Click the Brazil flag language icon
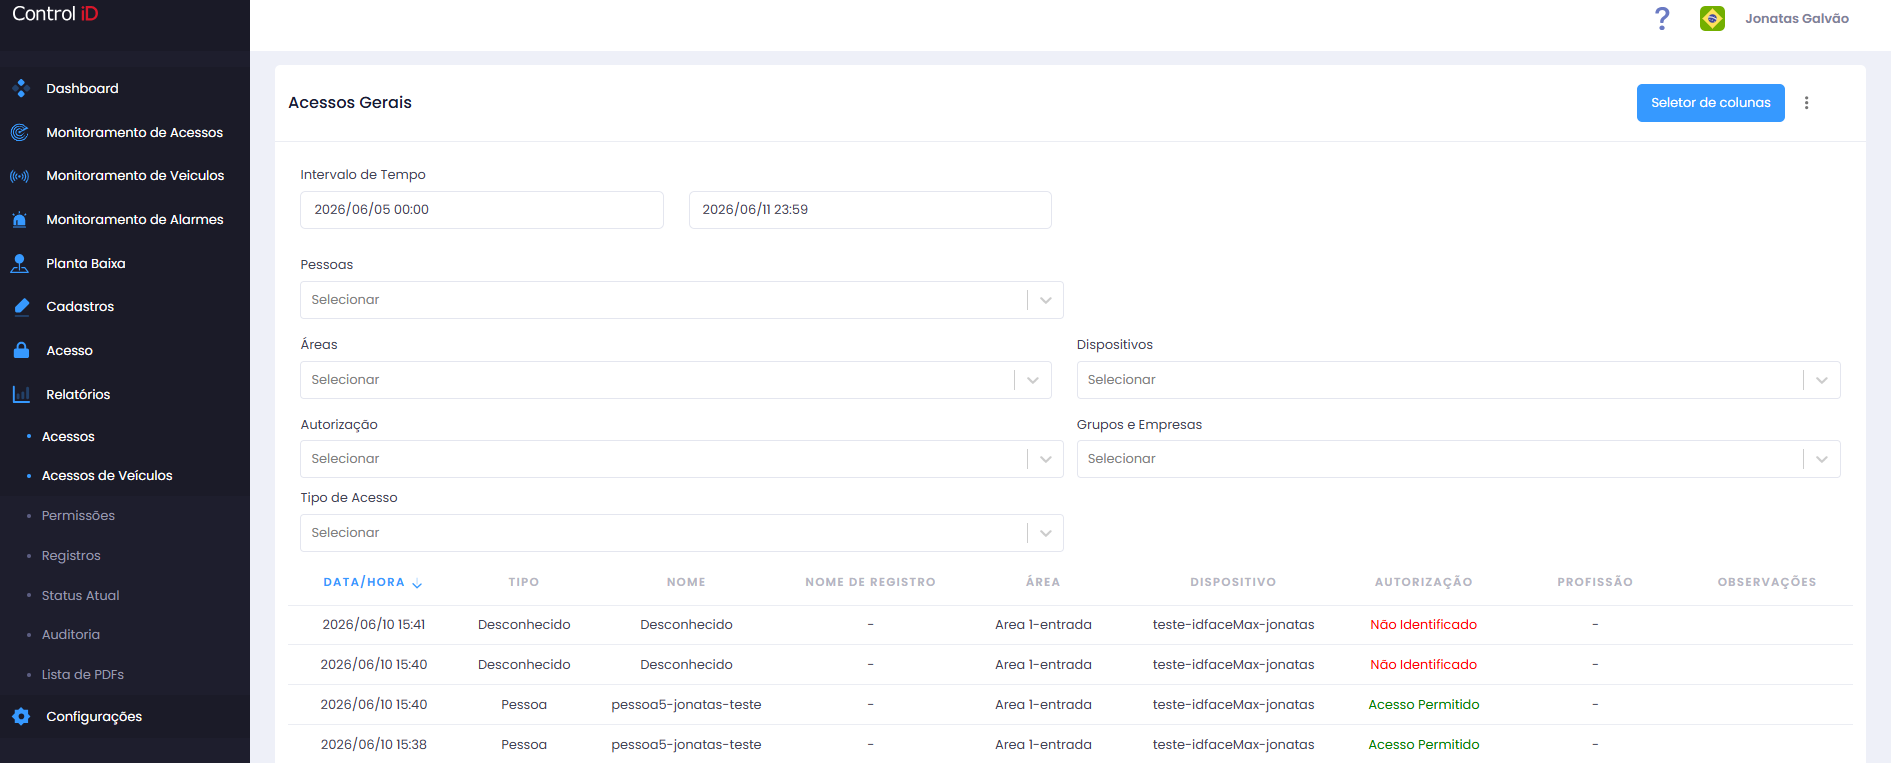Viewport: 1894px width, 763px height. point(1712,18)
